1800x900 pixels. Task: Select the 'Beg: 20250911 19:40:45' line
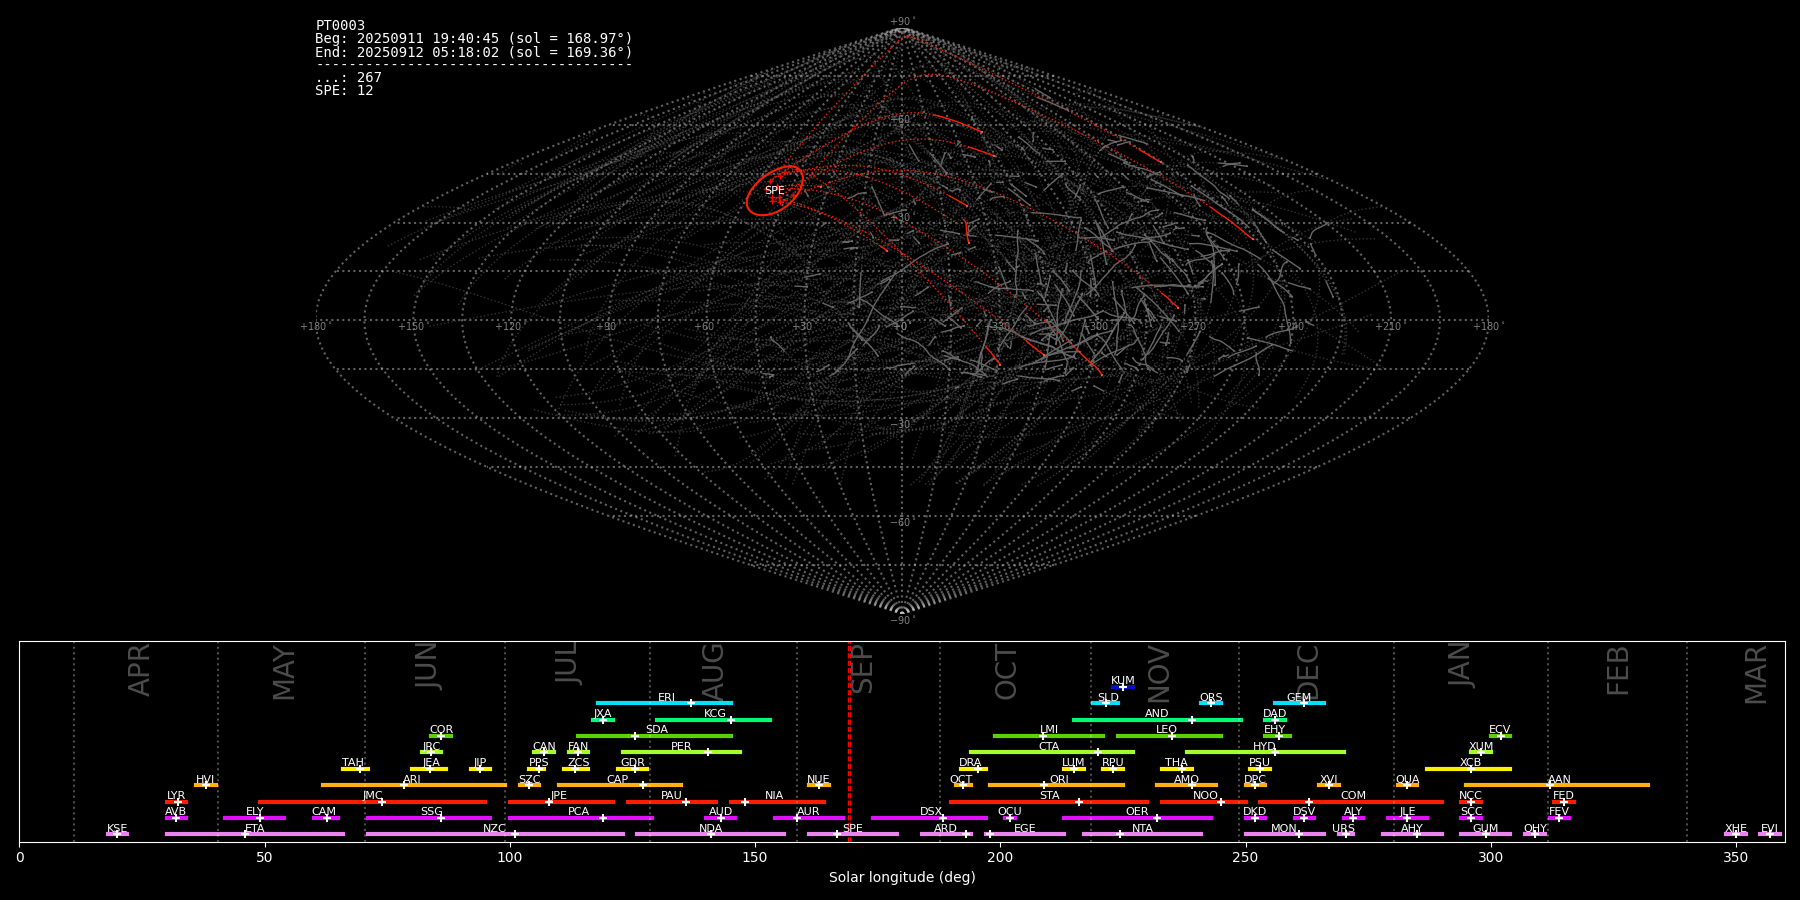point(474,39)
